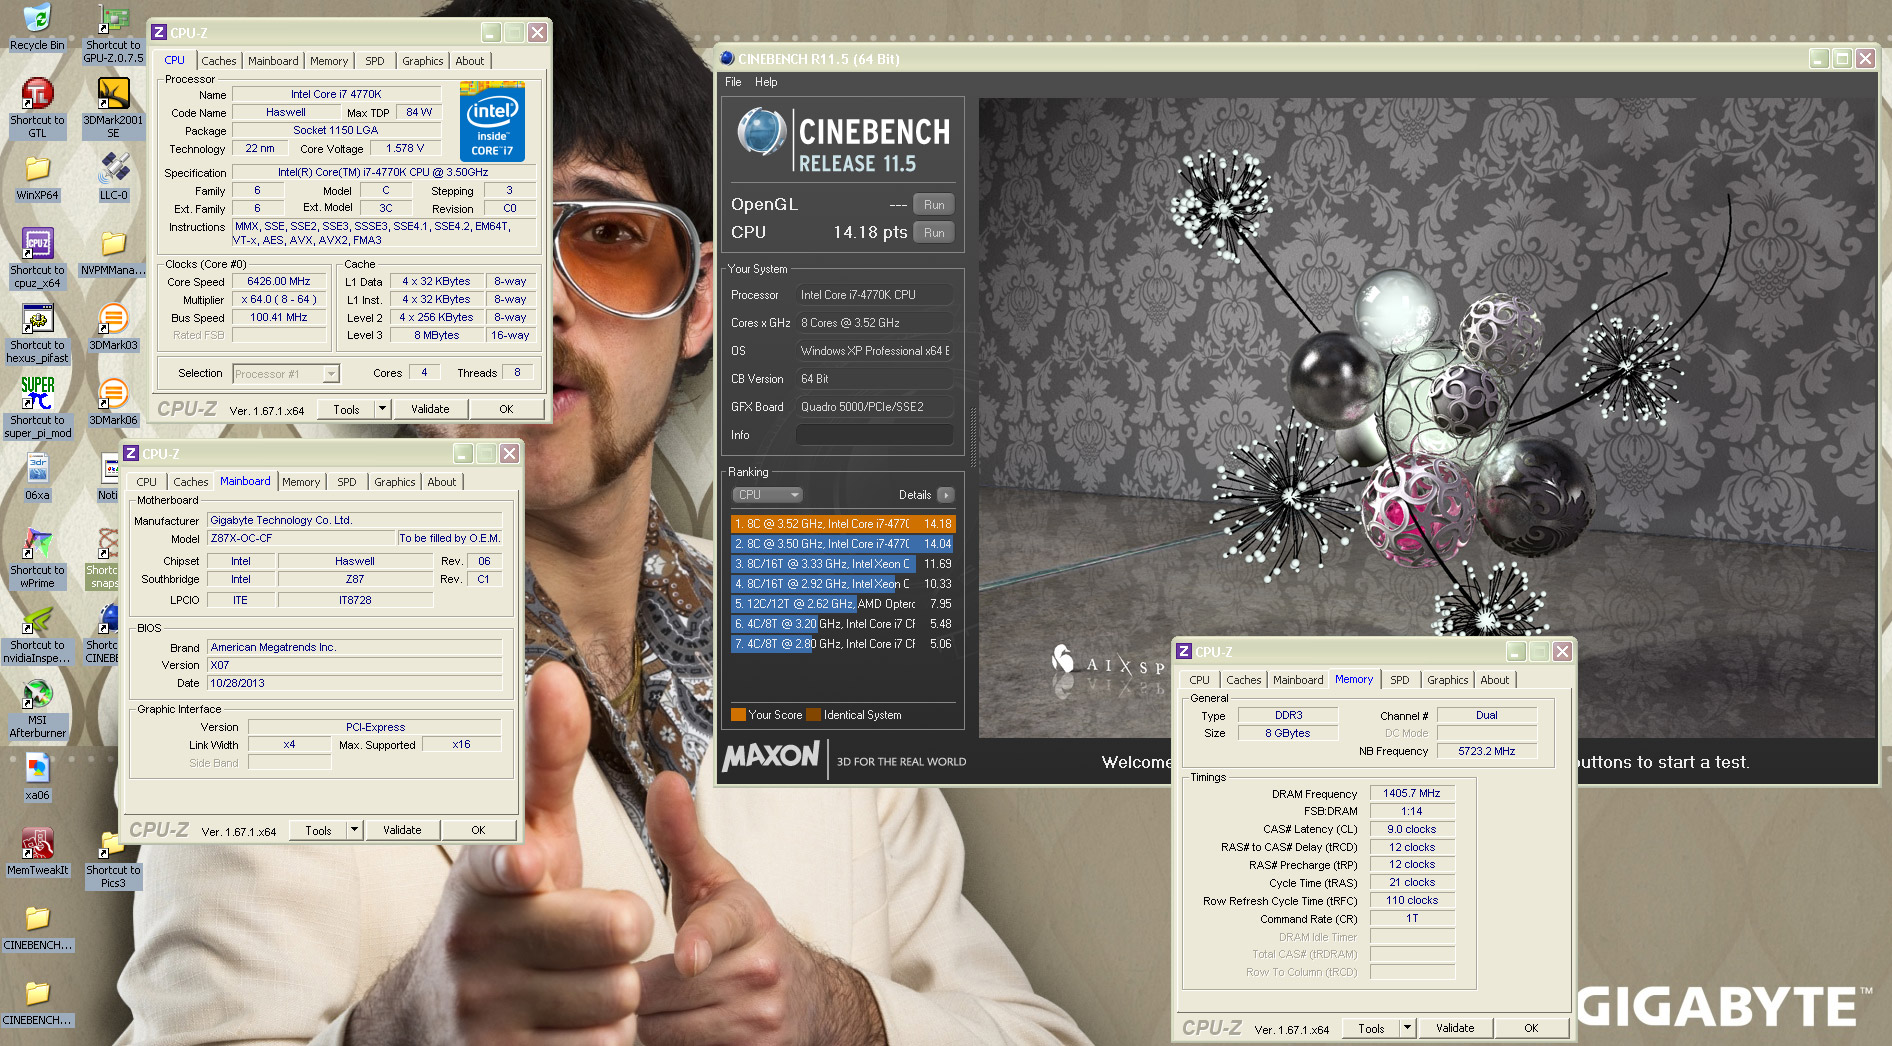This screenshot has width=1892, height=1046.
Task: Select ranking row "7. 4C/8T @ 2.80 GHz"
Action: [843, 644]
